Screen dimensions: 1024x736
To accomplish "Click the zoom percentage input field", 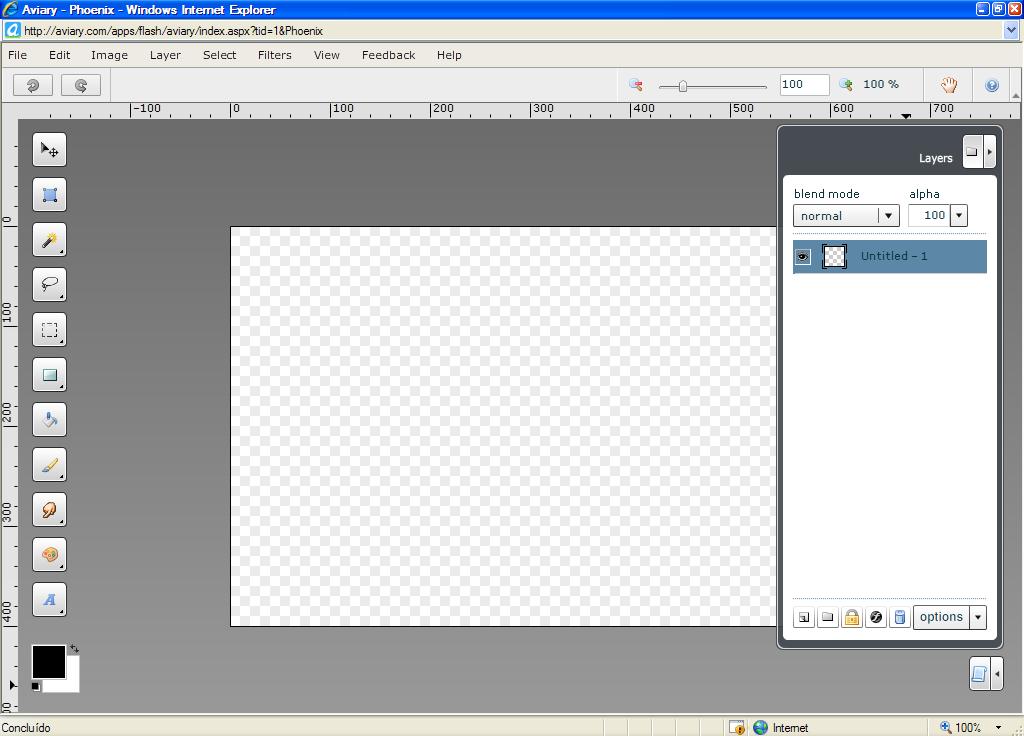I will tap(805, 84).
